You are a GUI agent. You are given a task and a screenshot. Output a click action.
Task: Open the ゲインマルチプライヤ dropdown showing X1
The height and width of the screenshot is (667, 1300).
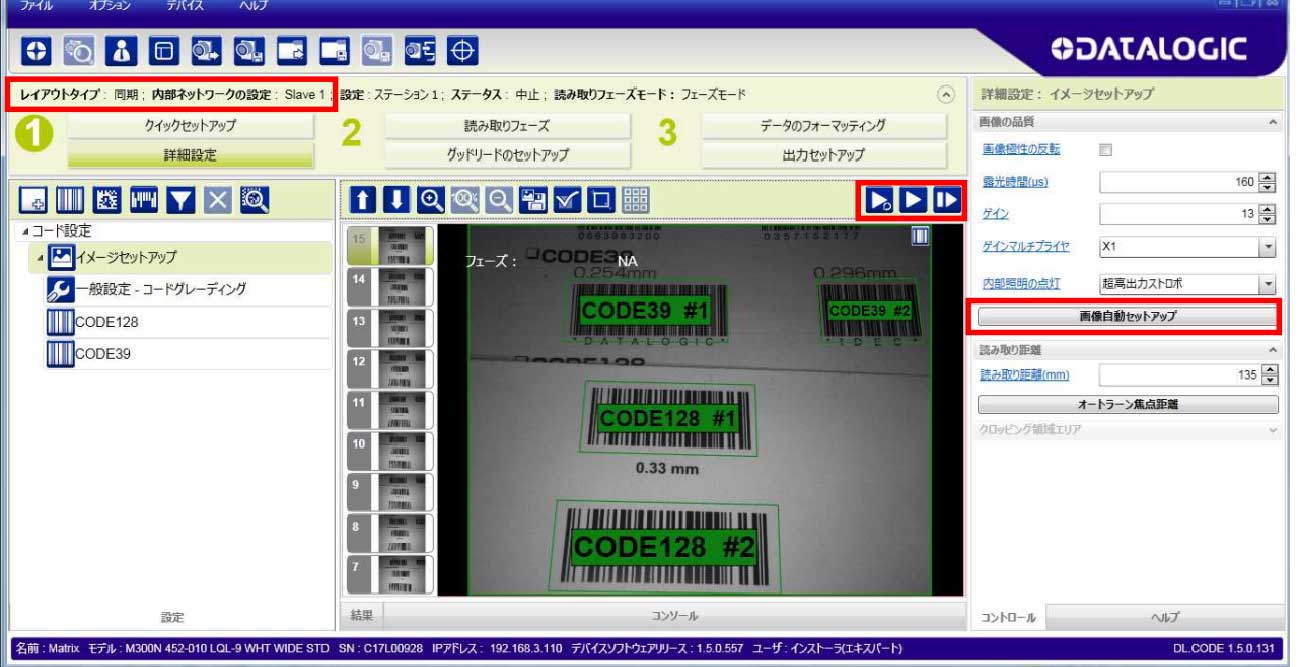point(1187,247)
